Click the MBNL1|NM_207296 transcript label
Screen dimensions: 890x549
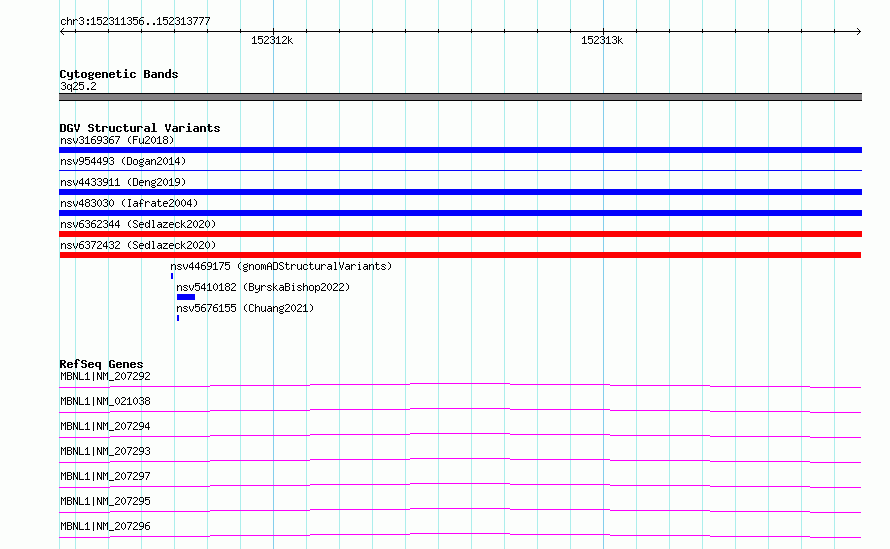point(105,526)
